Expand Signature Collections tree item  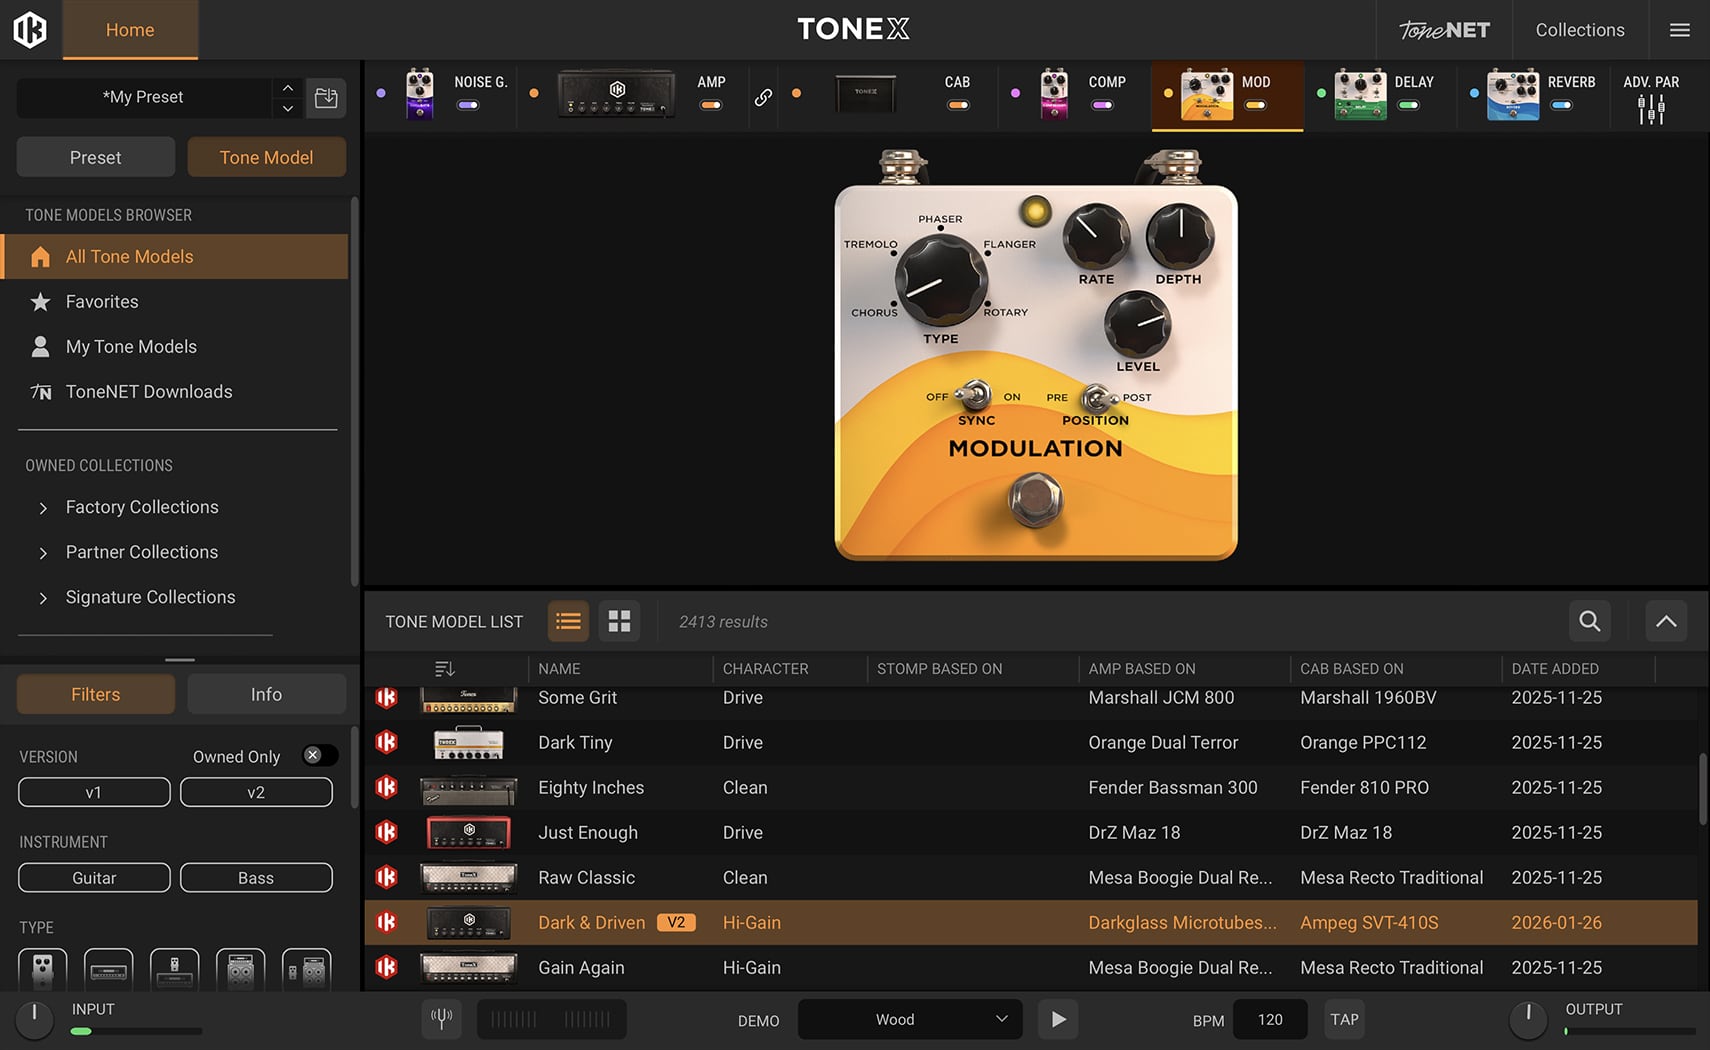43,598
